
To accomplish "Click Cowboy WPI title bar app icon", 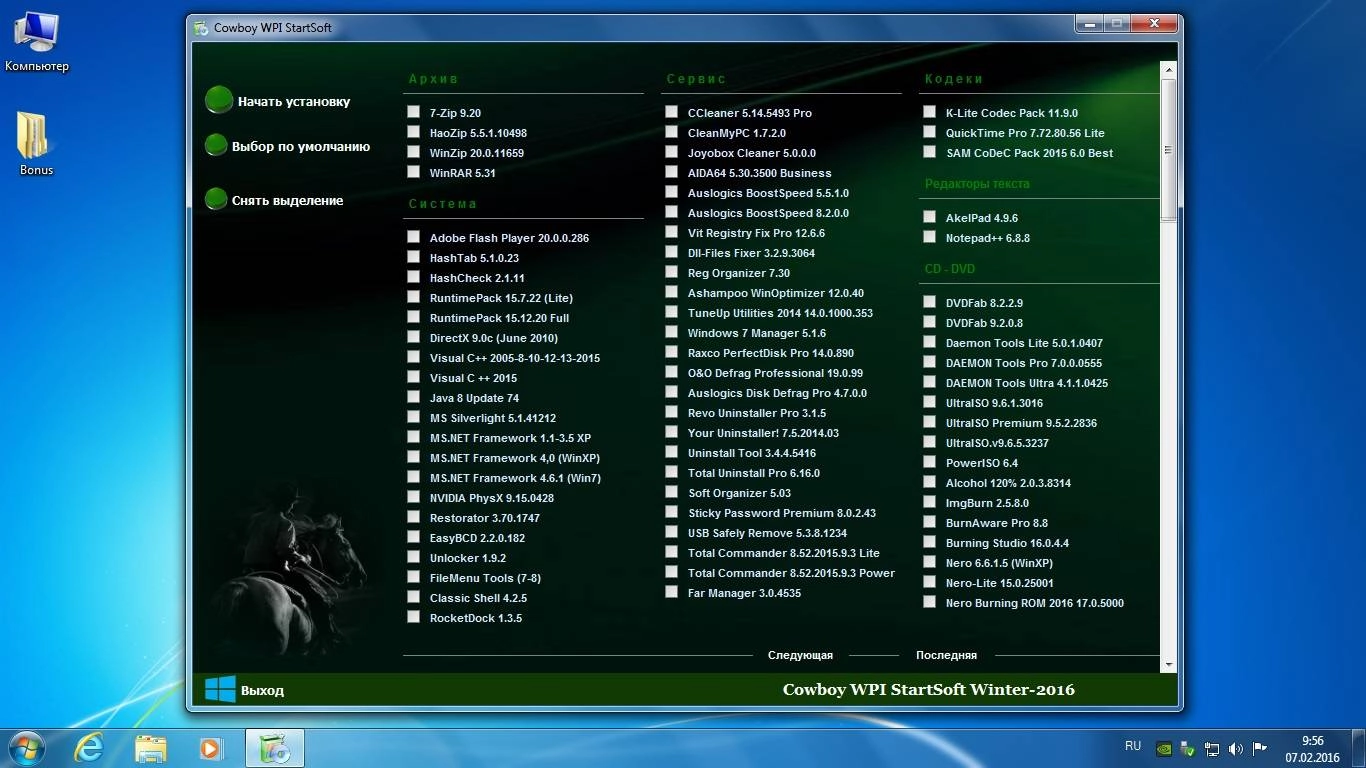I will (x=201, y=28).
